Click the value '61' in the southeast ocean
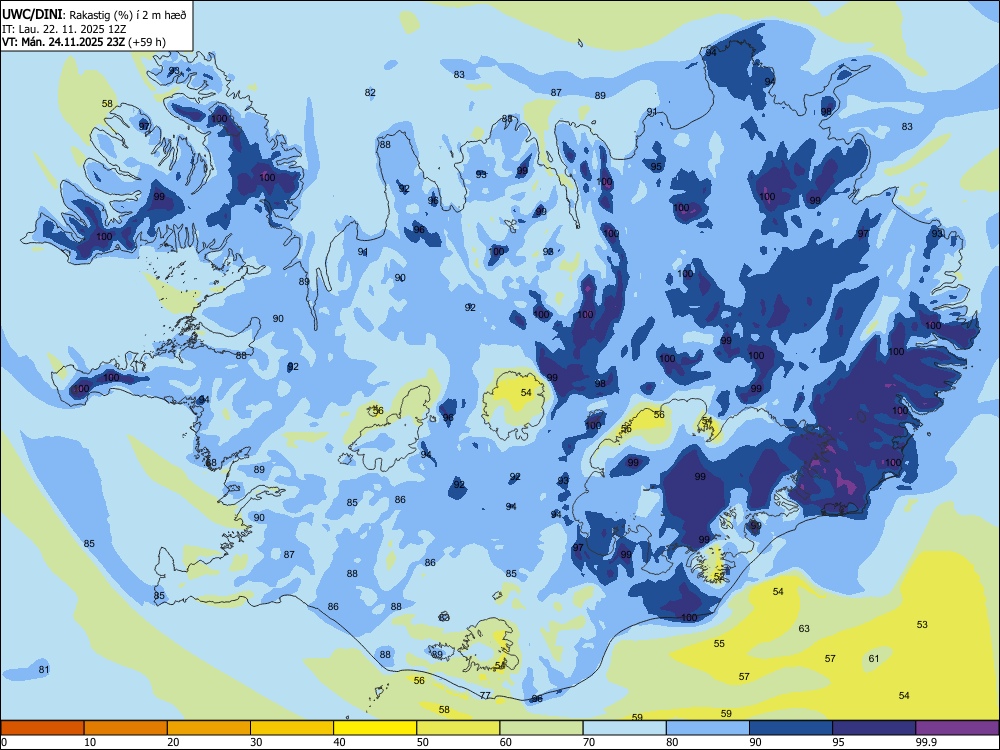Screen dimensions: 1000x750 click(x=874, y=658)
